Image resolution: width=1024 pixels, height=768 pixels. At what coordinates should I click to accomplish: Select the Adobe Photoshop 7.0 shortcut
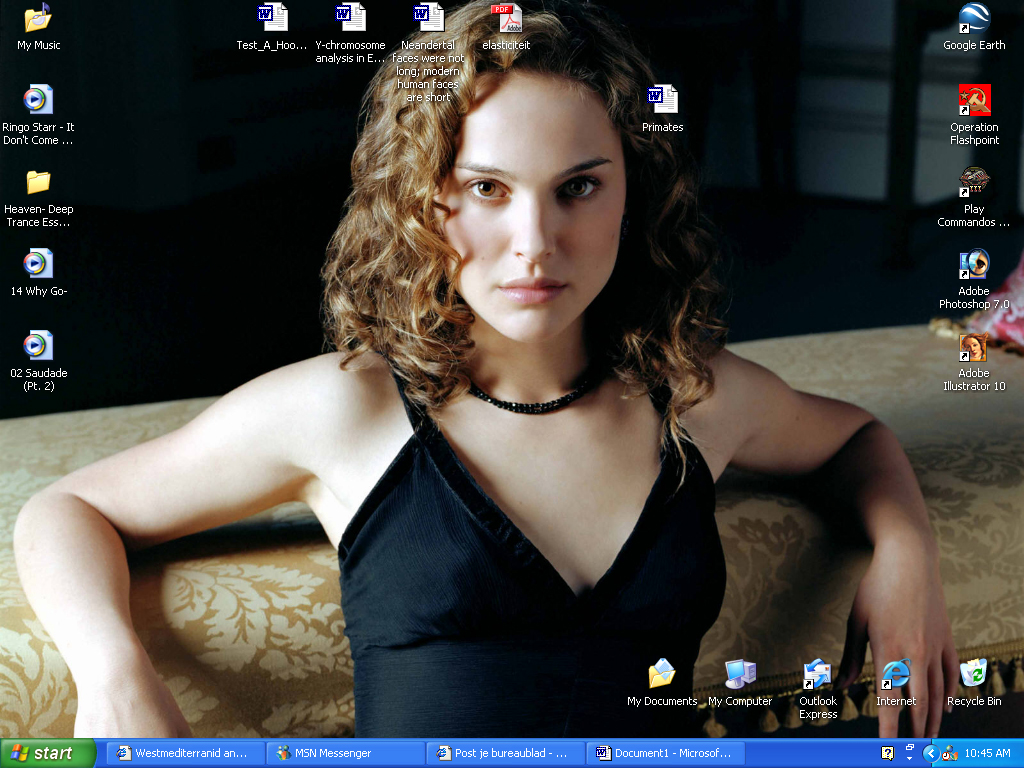point(974,265)
